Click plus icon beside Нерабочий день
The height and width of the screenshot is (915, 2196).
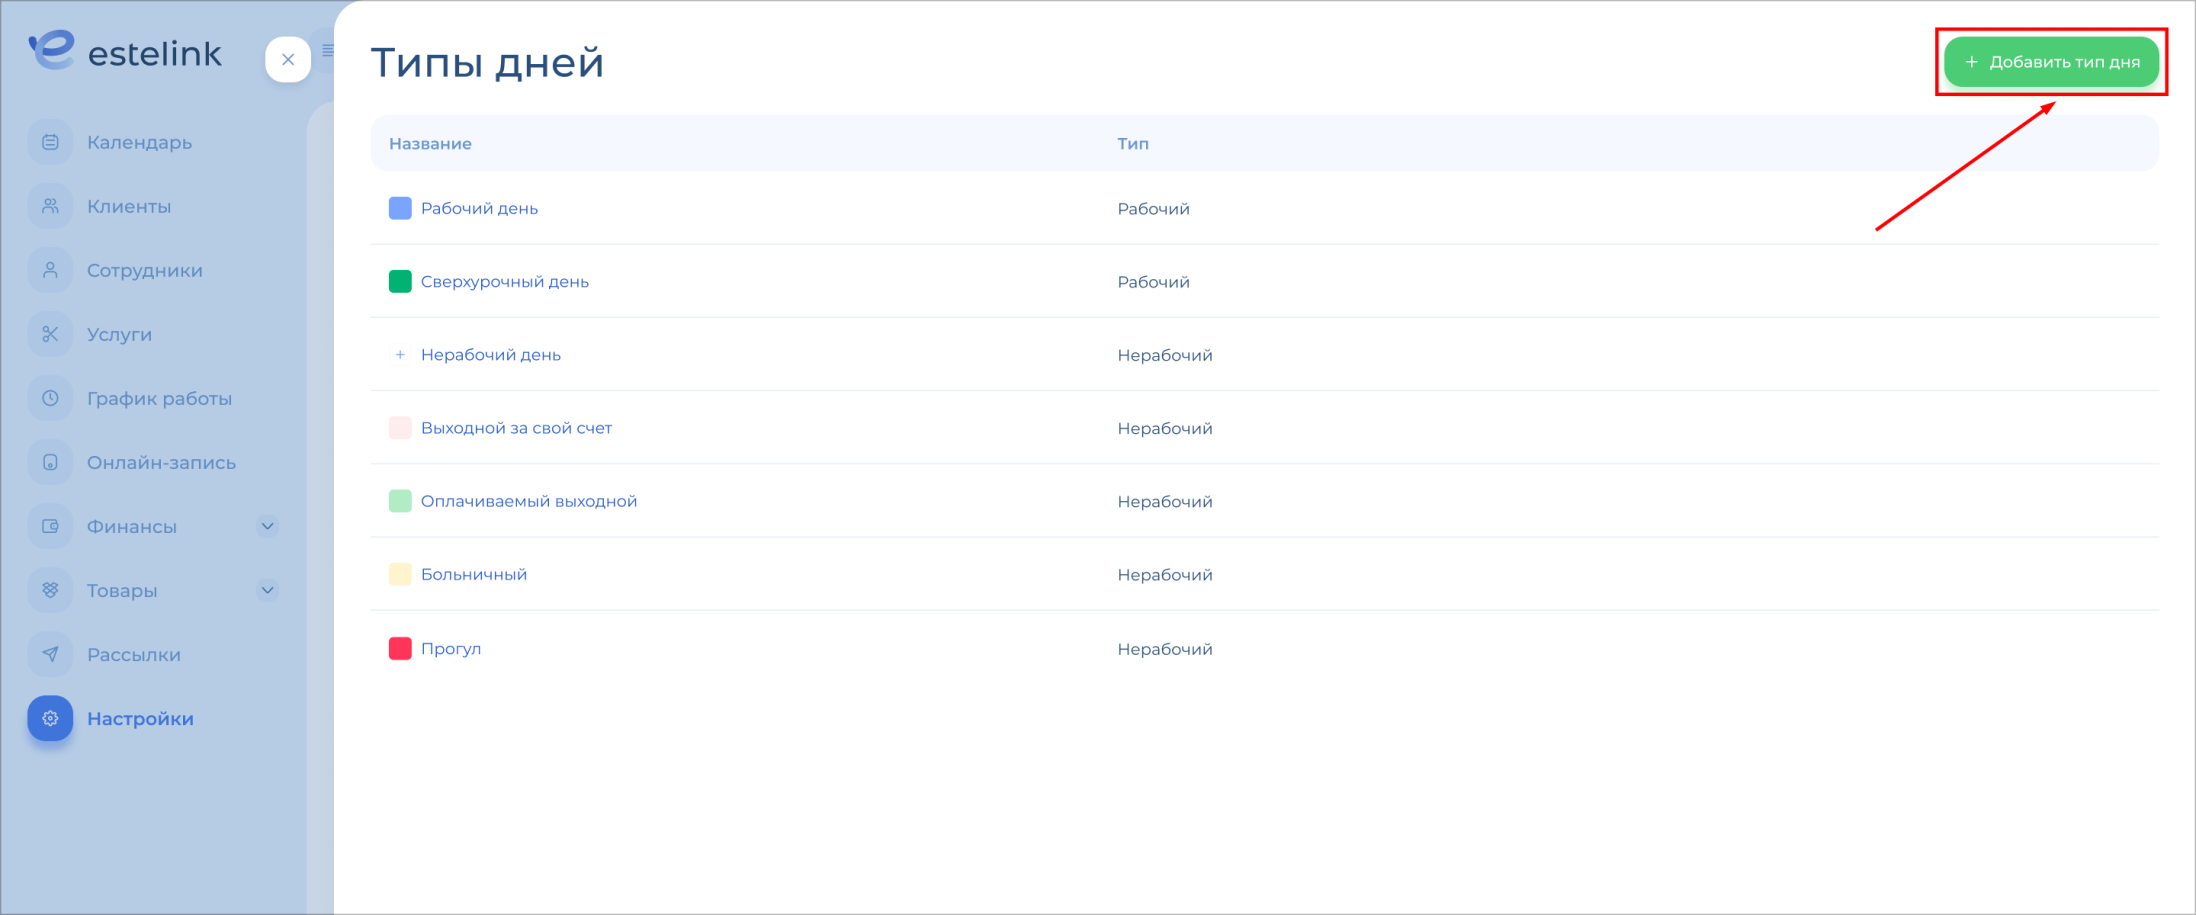[x=400, y=354]
